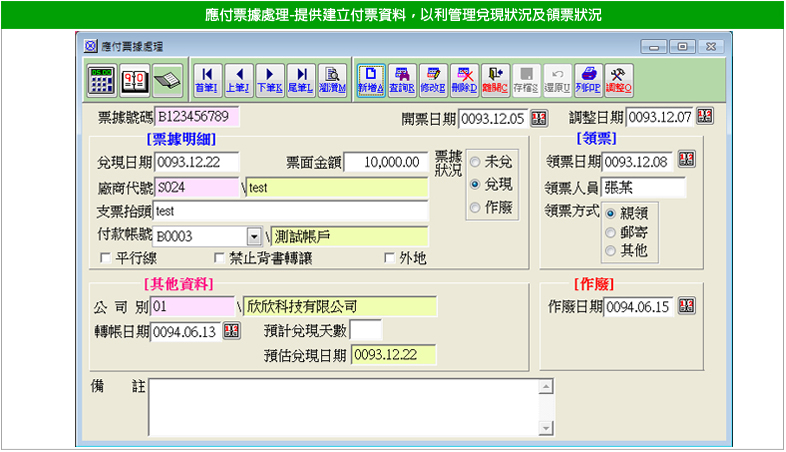Open the calculator icon in toolbar
Image resolution: width=786 pixels, height=452 pixels.
101,79
